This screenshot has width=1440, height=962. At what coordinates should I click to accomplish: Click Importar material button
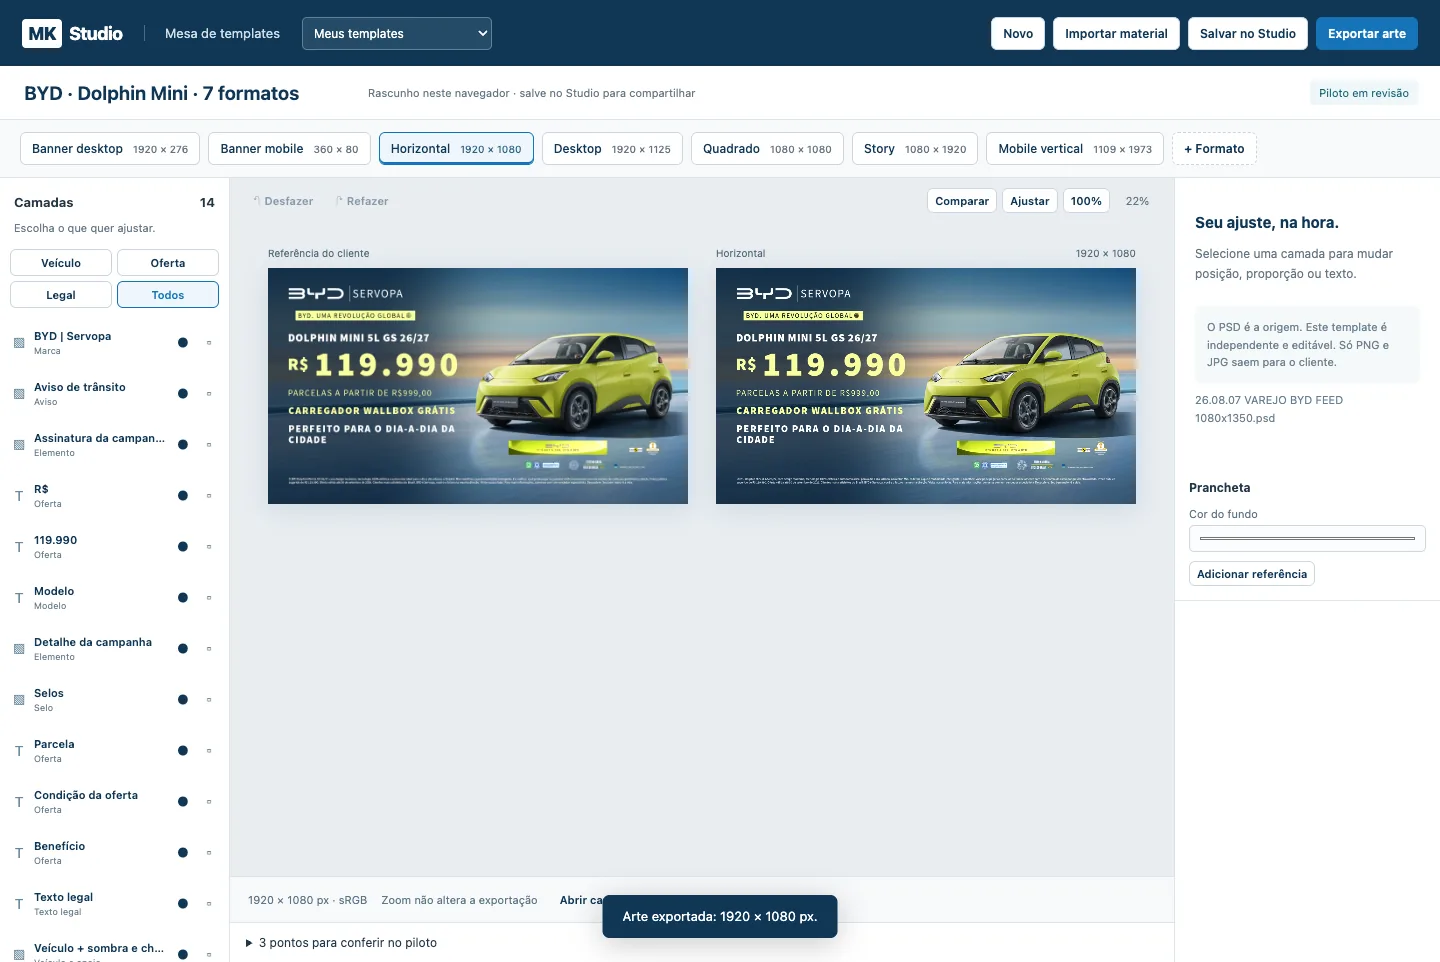(x=1116, y=33)
